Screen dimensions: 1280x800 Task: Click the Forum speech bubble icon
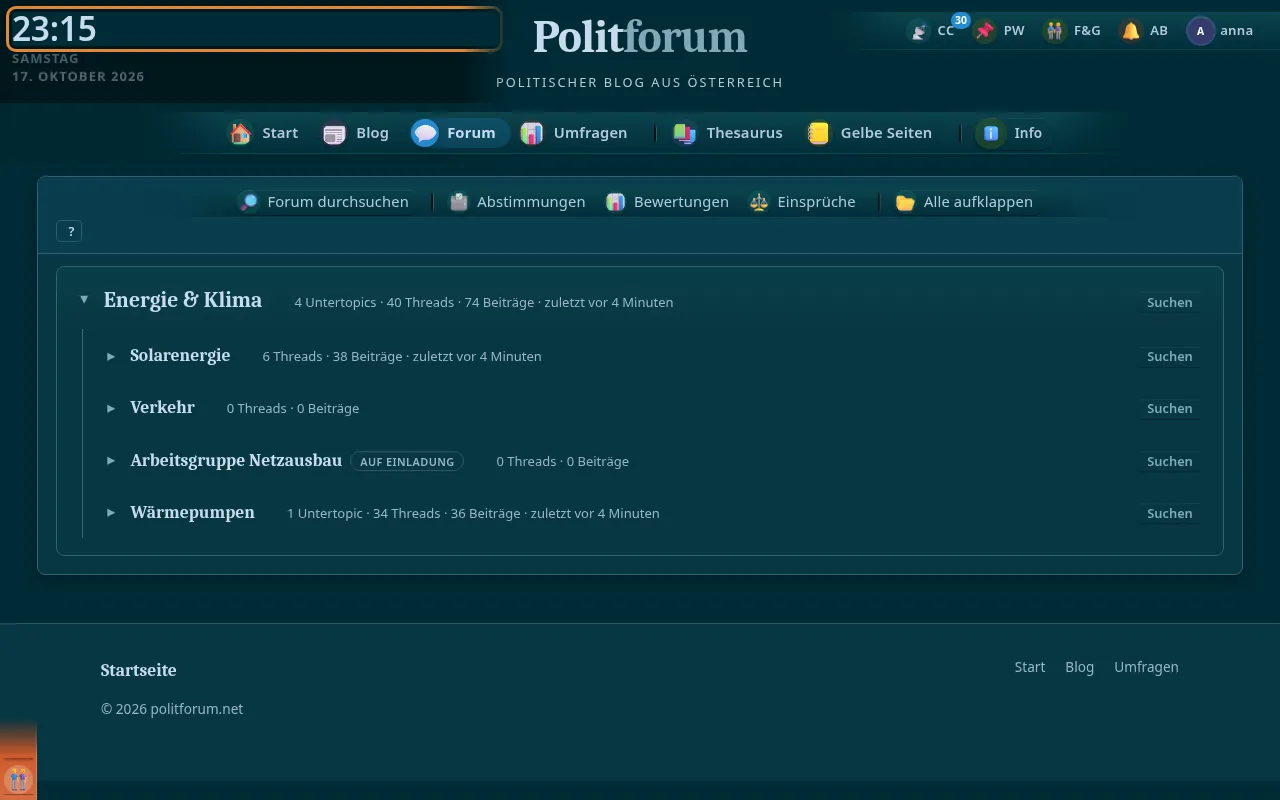[425, 133]
